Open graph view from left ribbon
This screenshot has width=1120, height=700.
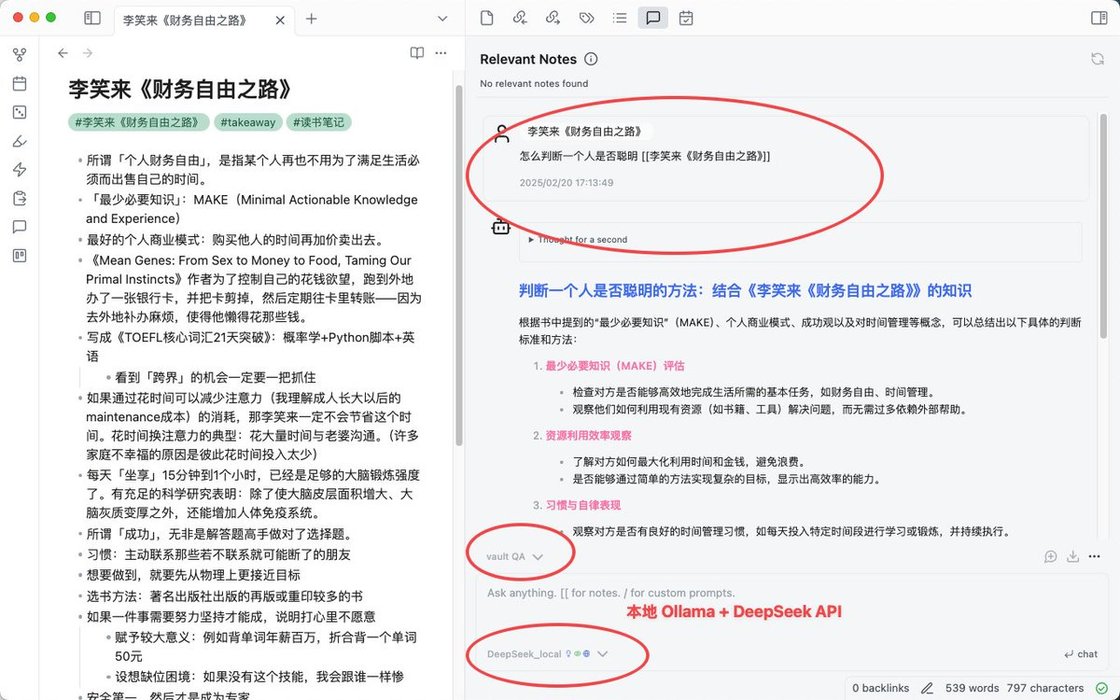(x=19, y=54)
